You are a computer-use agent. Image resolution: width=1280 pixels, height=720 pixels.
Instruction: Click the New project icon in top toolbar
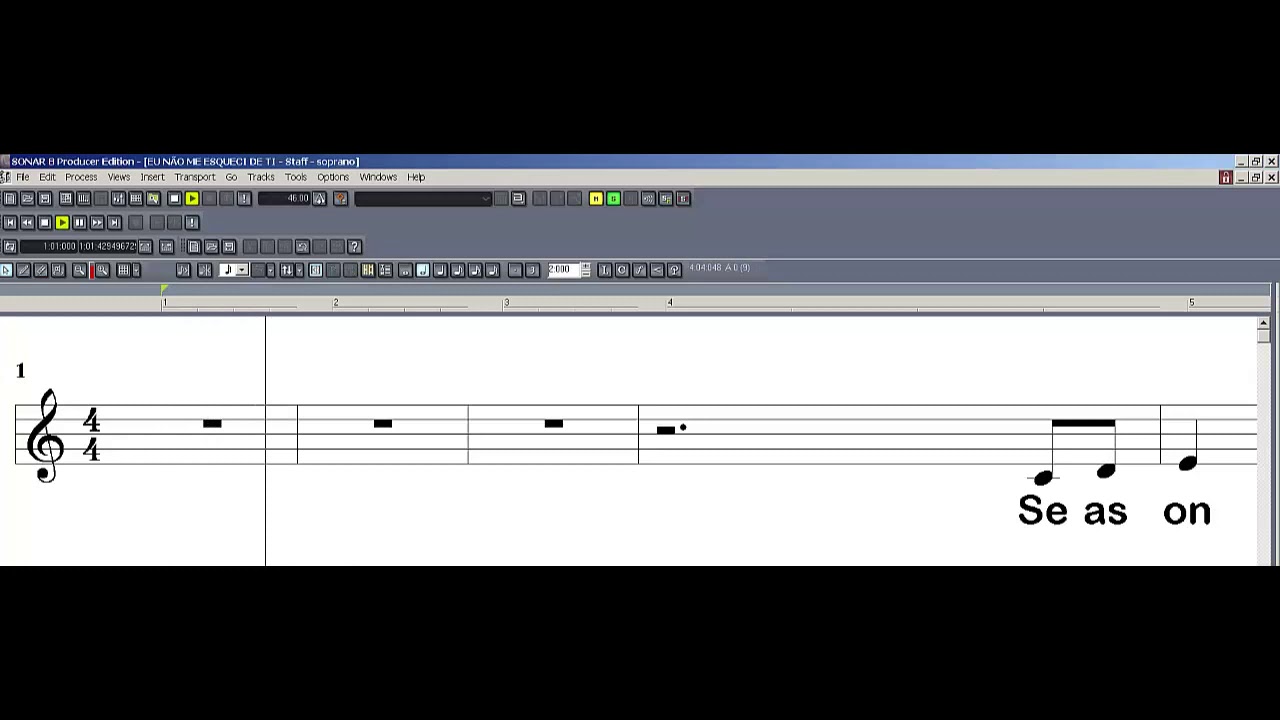point(10,198)
